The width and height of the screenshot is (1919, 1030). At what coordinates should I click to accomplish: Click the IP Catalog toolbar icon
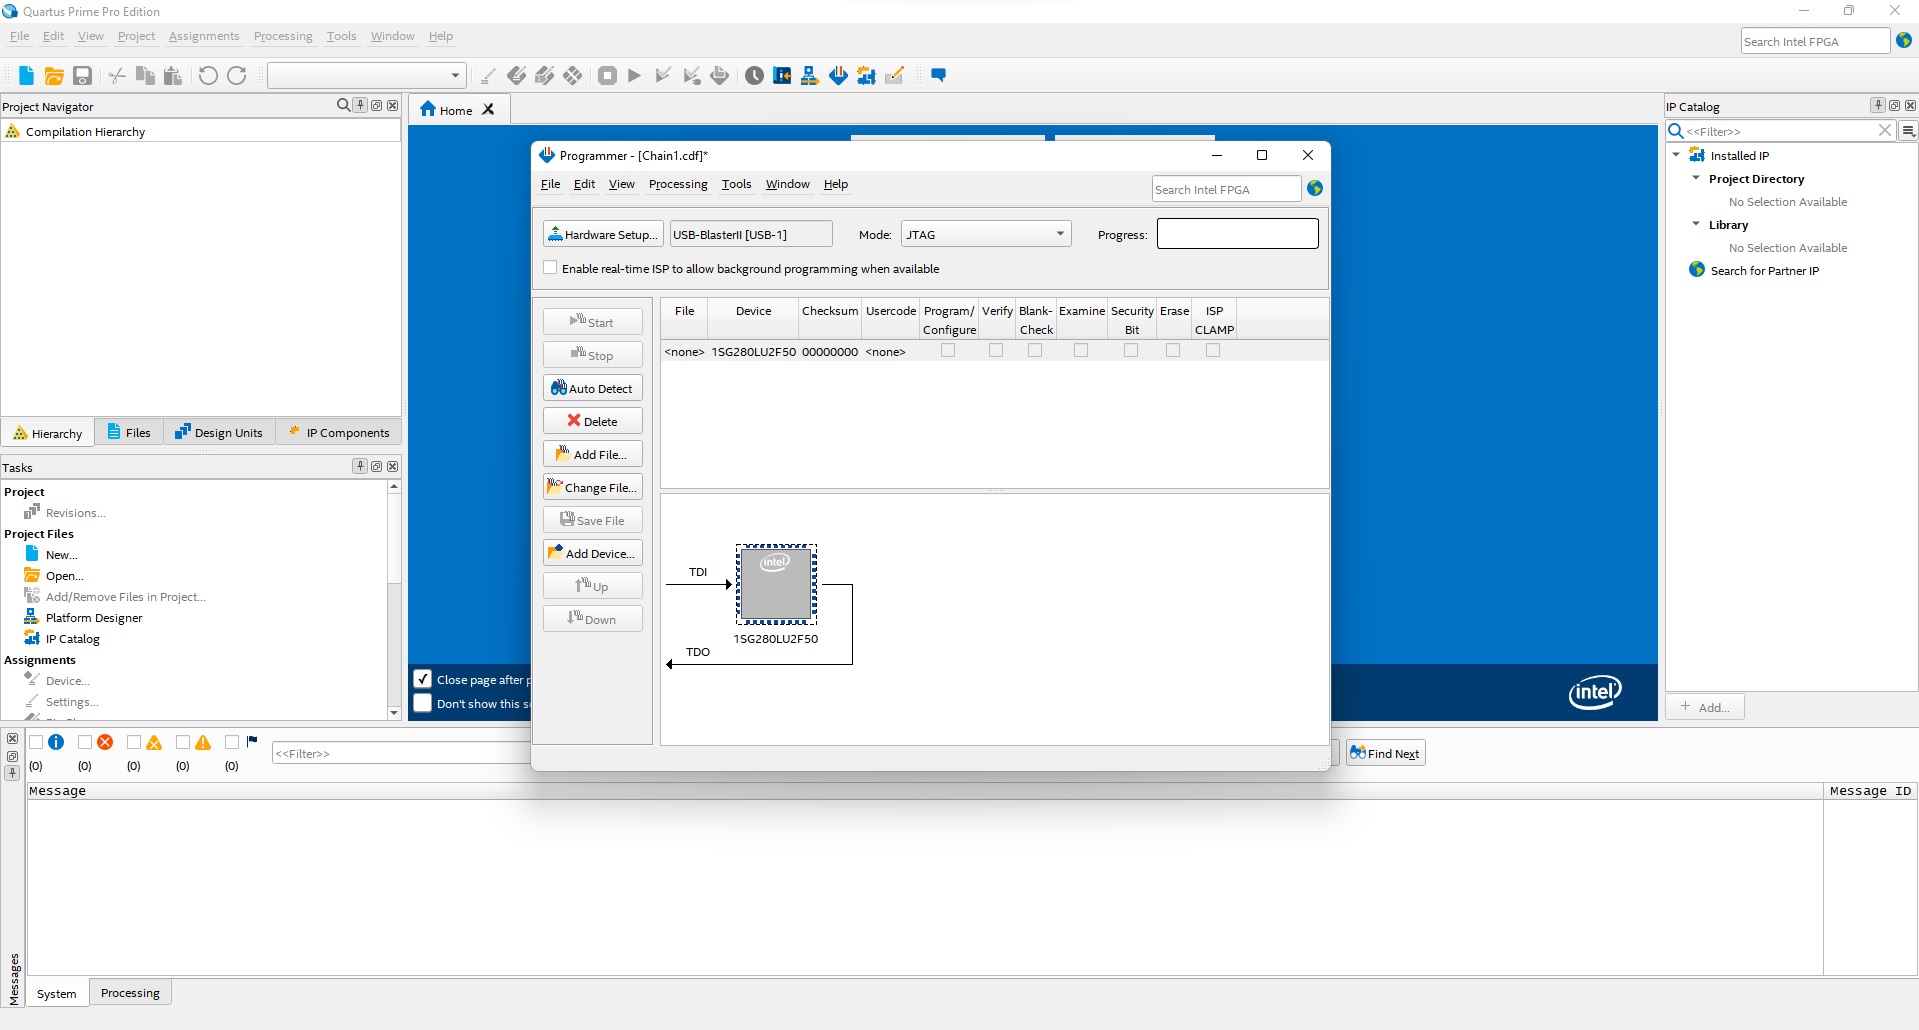pos(866,75)
